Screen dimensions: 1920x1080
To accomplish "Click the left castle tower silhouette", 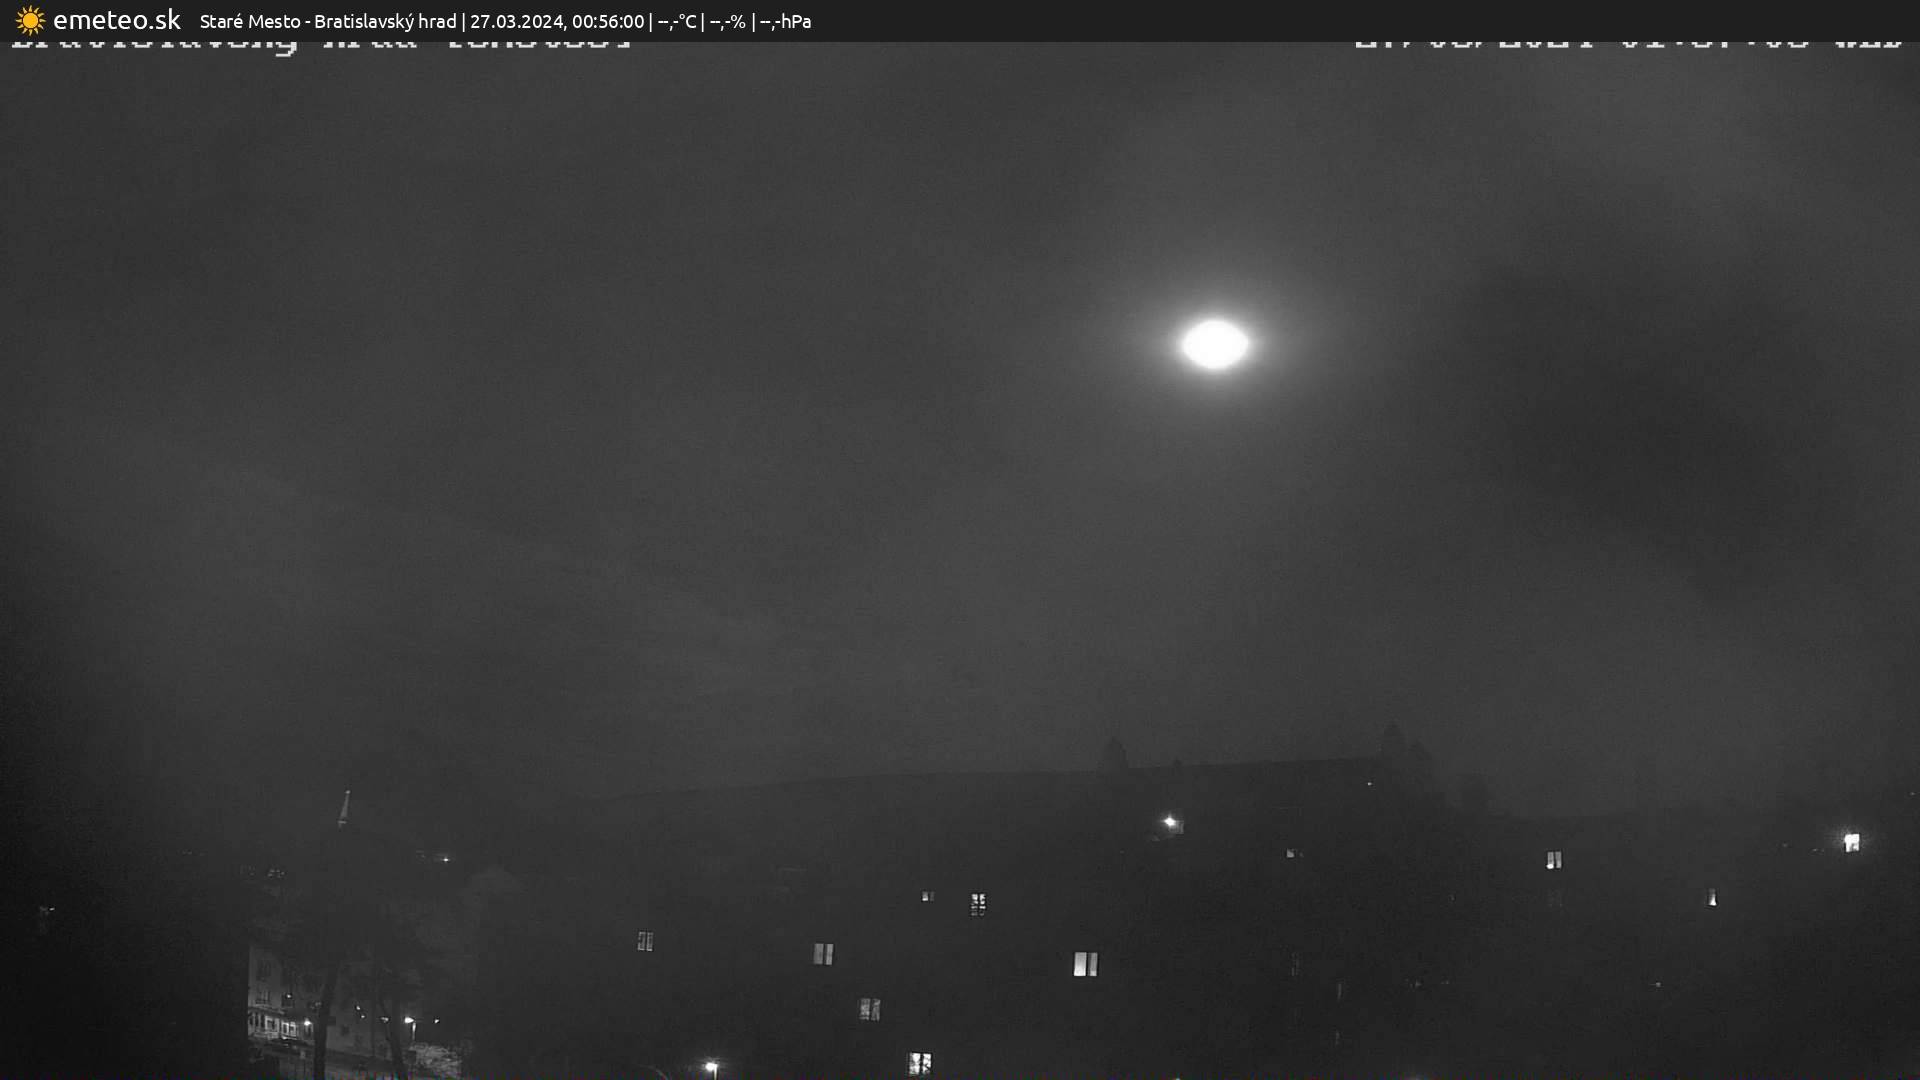I will (1113, 755).
